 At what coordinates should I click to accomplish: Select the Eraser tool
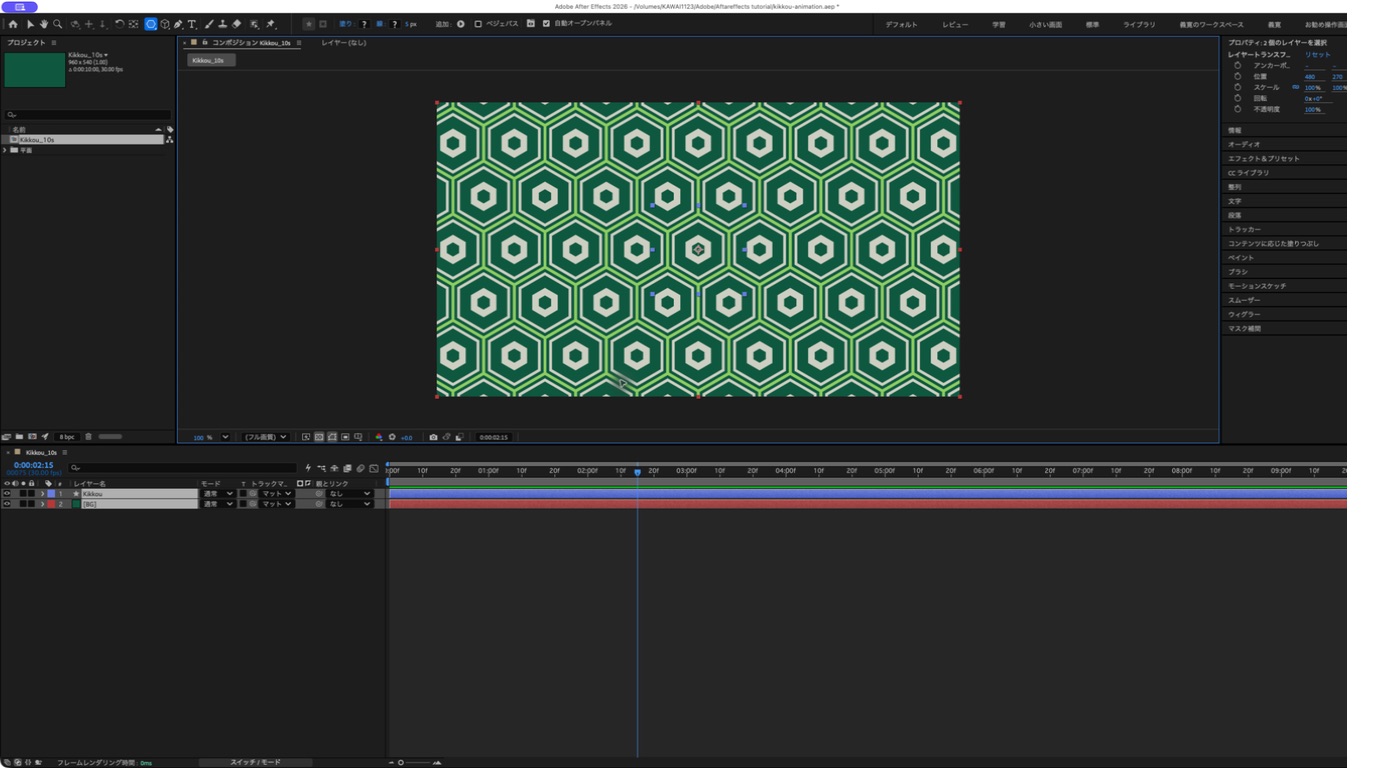(237, 24)
